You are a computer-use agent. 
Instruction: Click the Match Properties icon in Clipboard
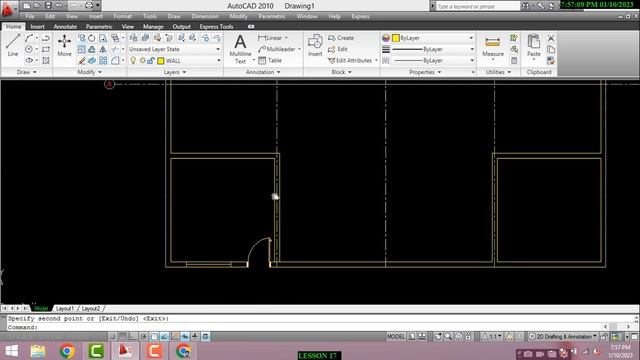point(551,60)
